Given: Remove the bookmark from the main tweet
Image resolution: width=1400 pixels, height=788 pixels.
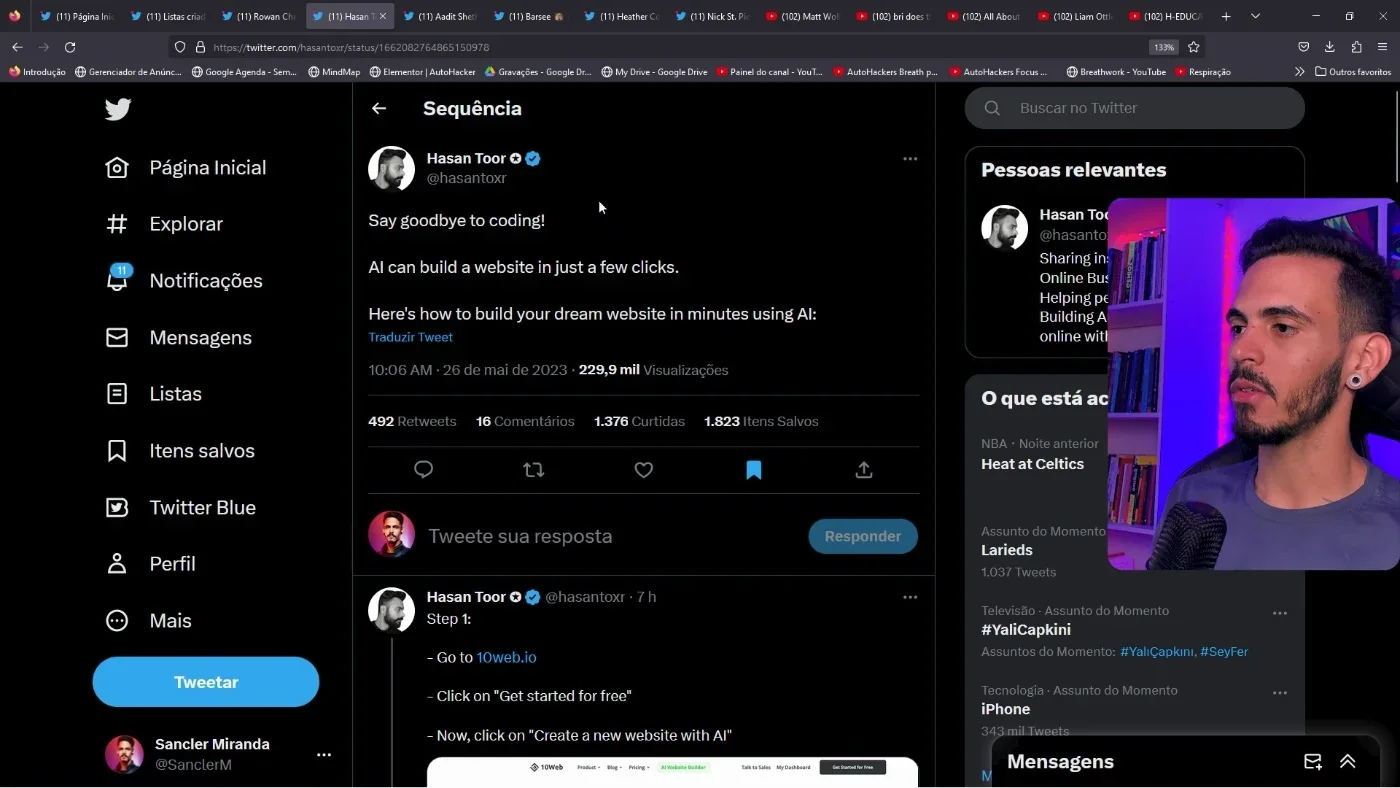Looking at the screenshot, I should coord(754,469).
